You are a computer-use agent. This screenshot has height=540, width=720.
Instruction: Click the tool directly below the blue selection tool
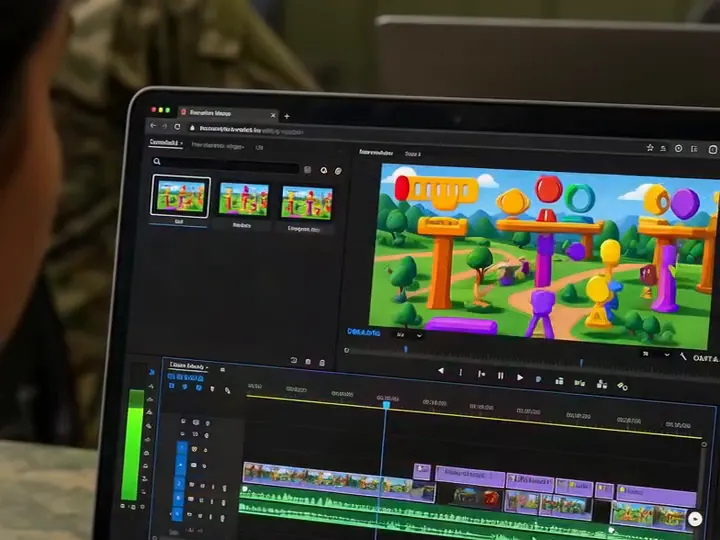(x=151, y=386)
